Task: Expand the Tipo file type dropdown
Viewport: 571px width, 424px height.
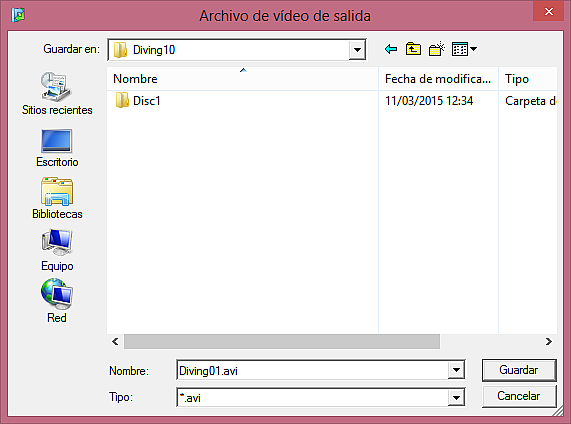Action: coord(456,397)
